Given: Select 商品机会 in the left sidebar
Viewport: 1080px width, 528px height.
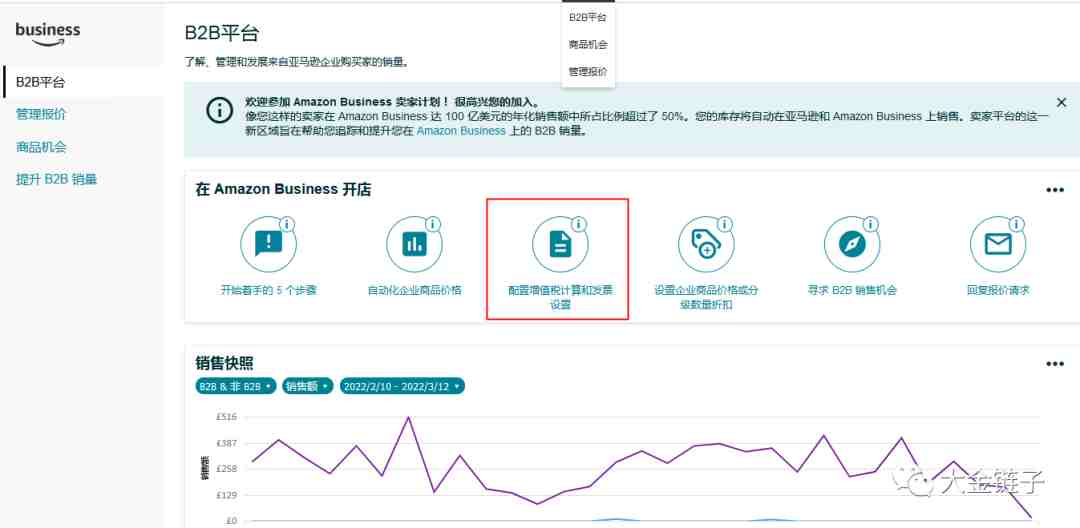Looking at the screenshot, I should tap(41, 147).
